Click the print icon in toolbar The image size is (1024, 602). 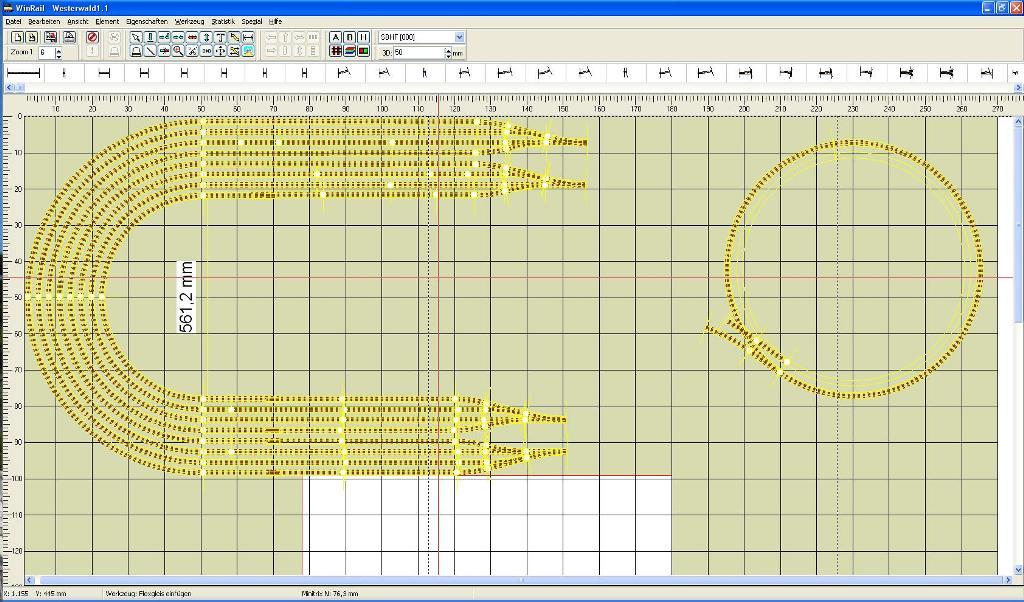pos(69,37)
